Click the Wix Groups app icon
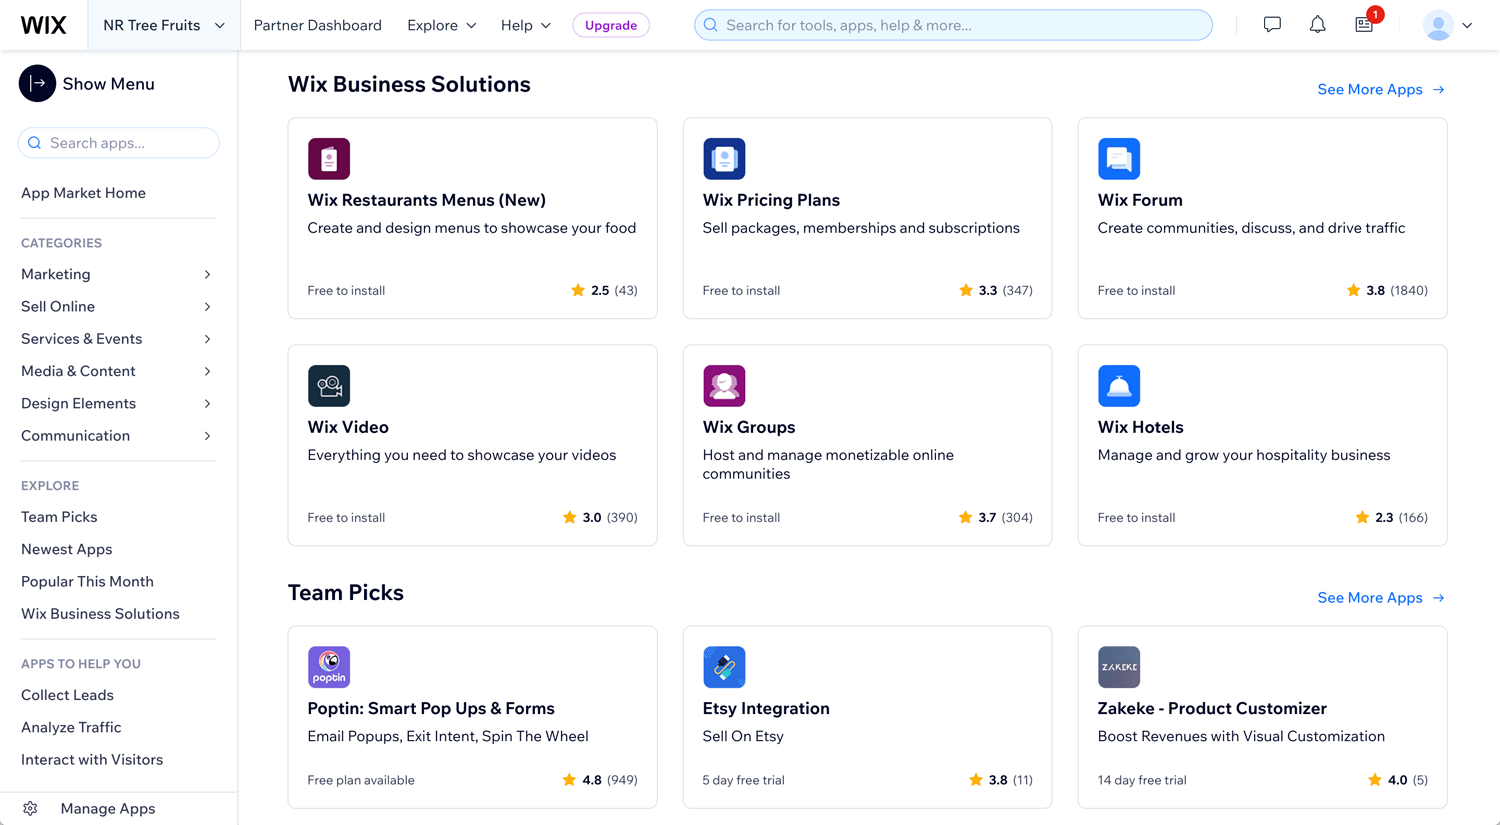The width and height of the screenshot is (1500, 825). pyautogui.click(x=724, y=385)
